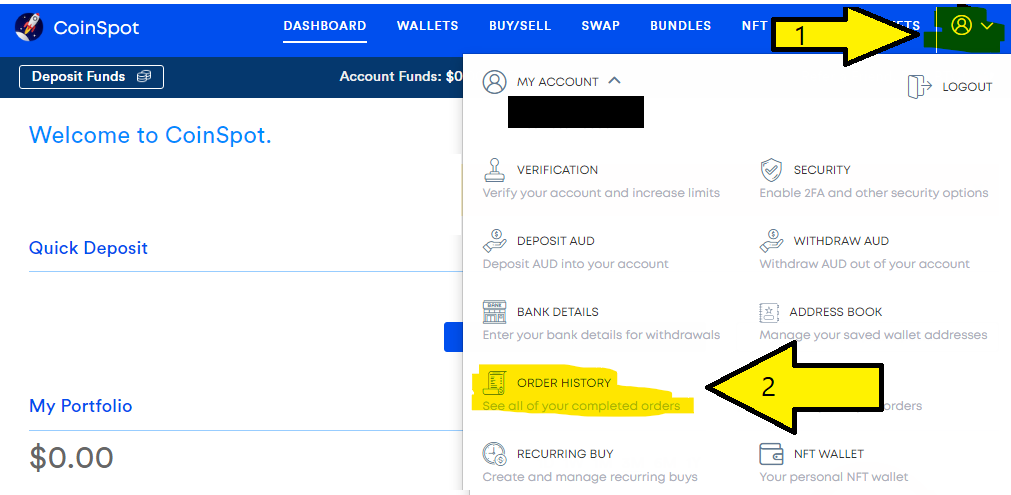Viewport: 1011px width, 495px height.
Task: Open the Order History menu item
Action: point(564,383)
